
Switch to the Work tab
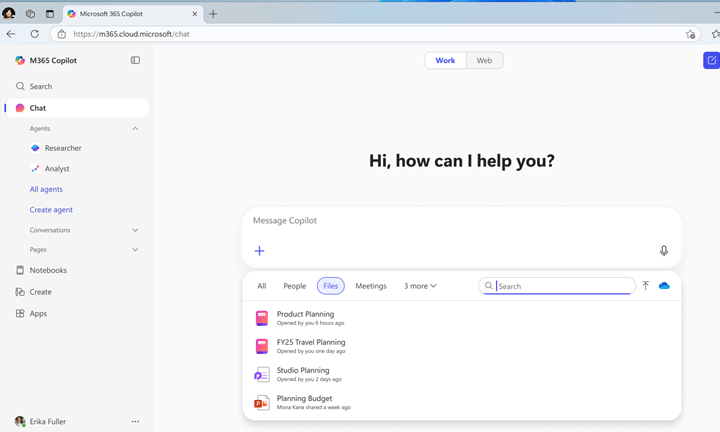point(445,61)
